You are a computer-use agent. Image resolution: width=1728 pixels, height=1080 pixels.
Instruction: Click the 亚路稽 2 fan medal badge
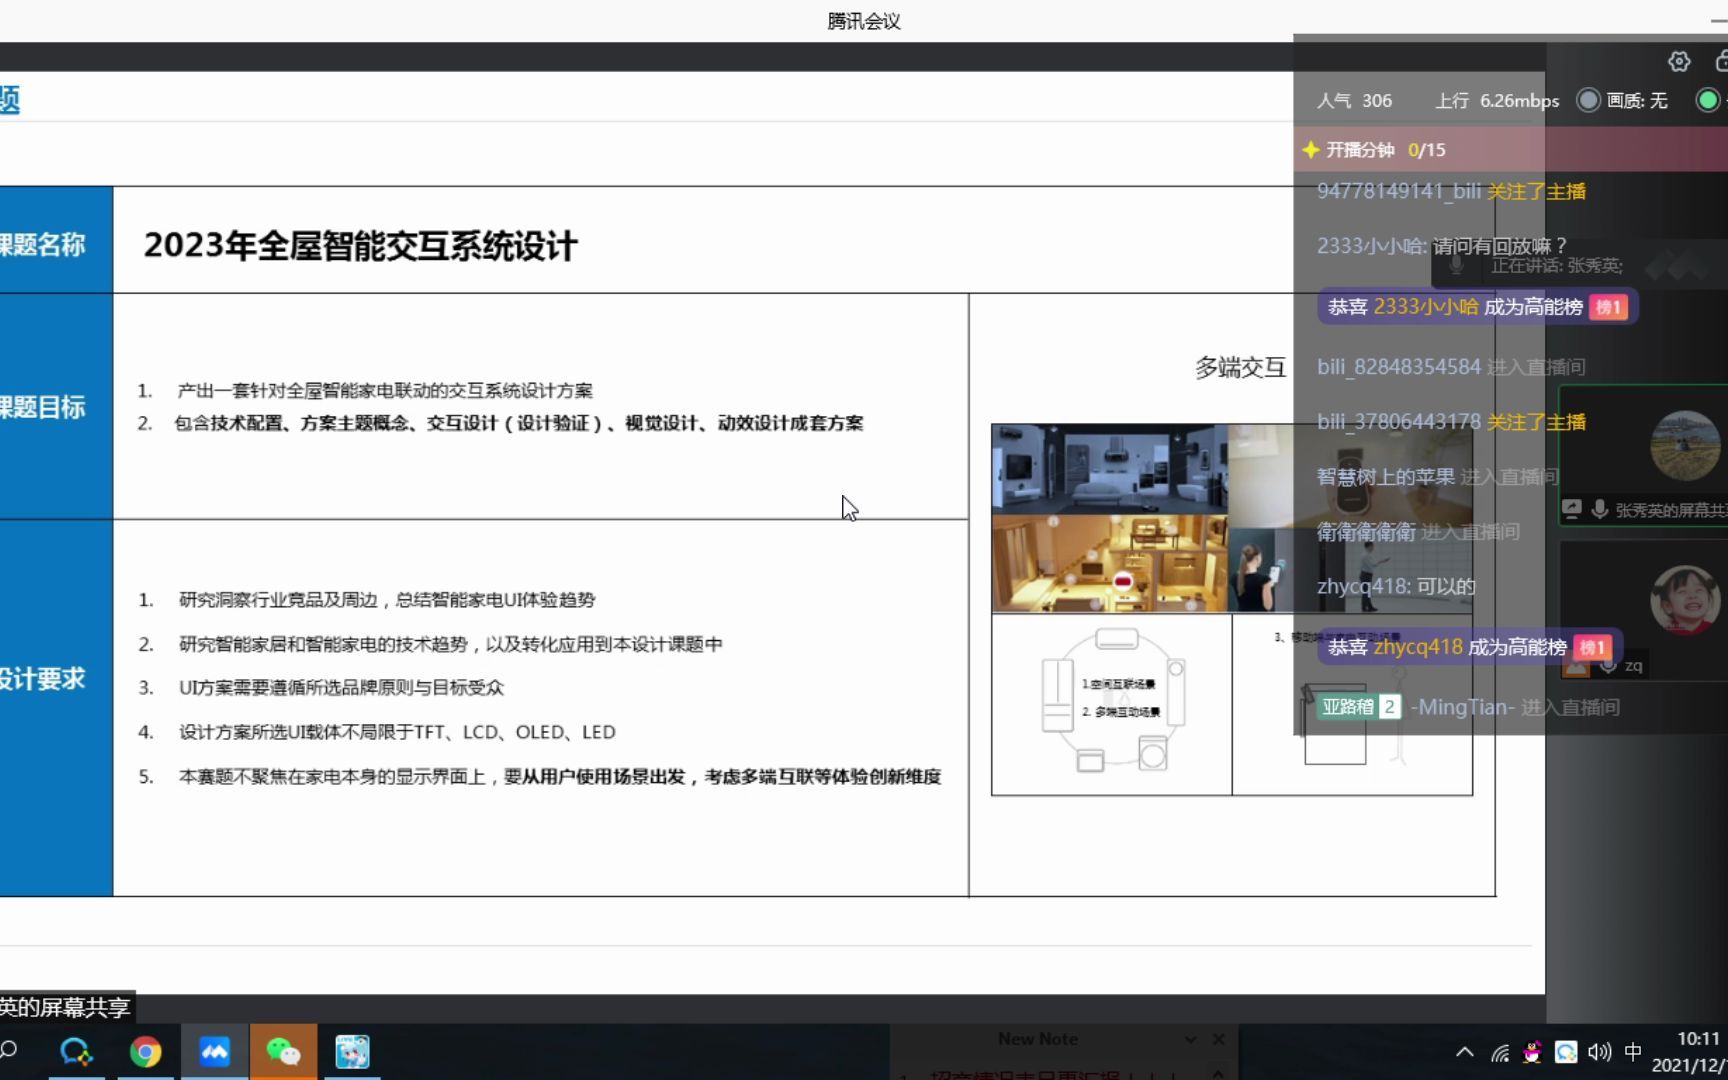coord(1359,707)
